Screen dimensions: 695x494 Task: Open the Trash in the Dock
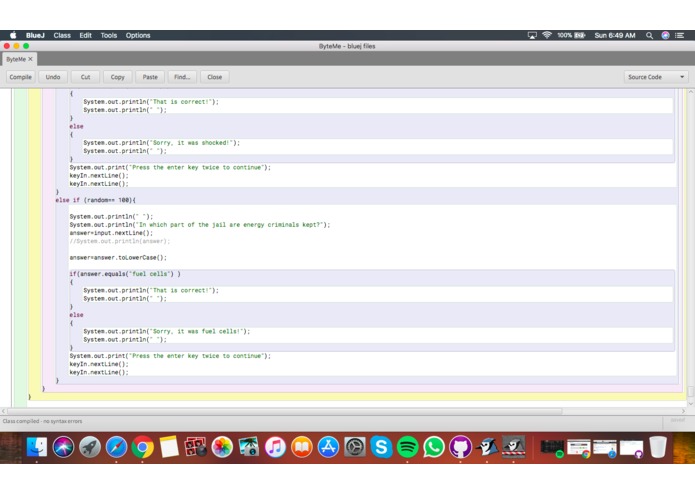(658, 447)
